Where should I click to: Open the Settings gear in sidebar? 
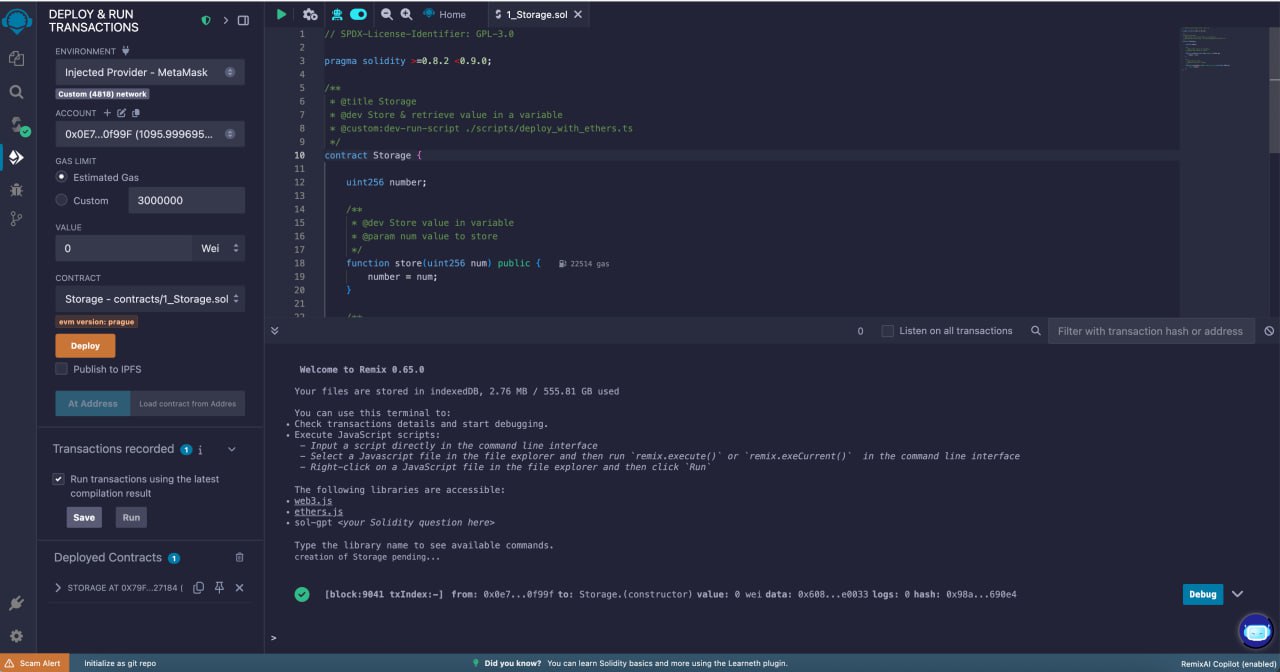click(x=16, y=636)
